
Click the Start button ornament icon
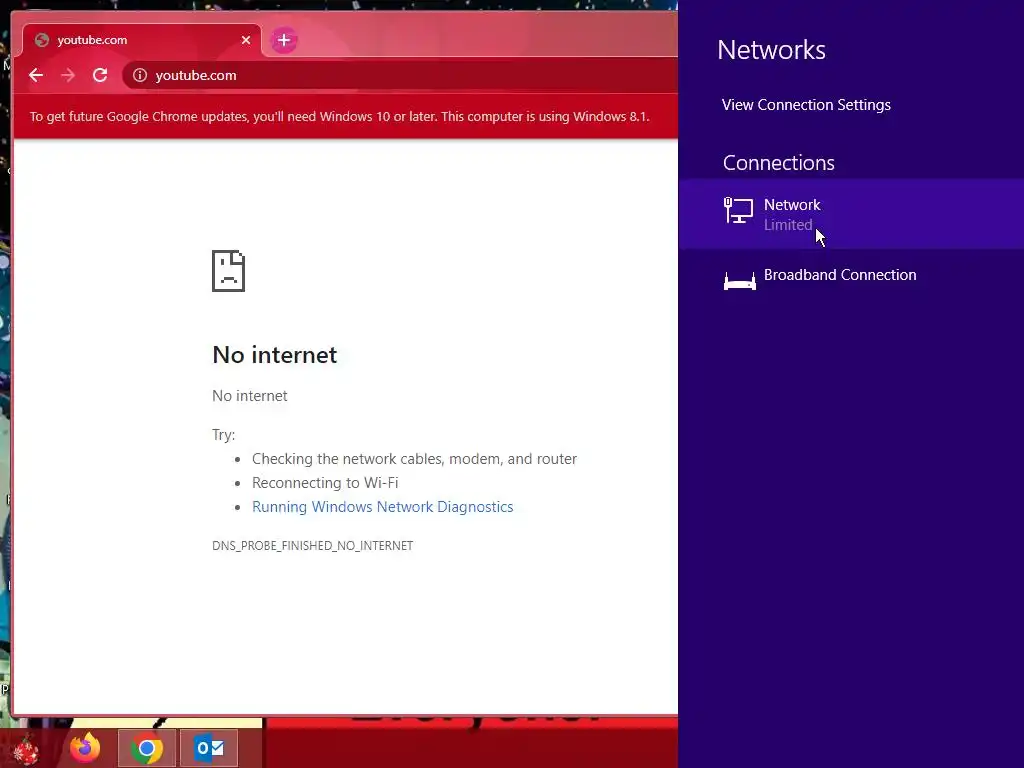pos(26,750)
